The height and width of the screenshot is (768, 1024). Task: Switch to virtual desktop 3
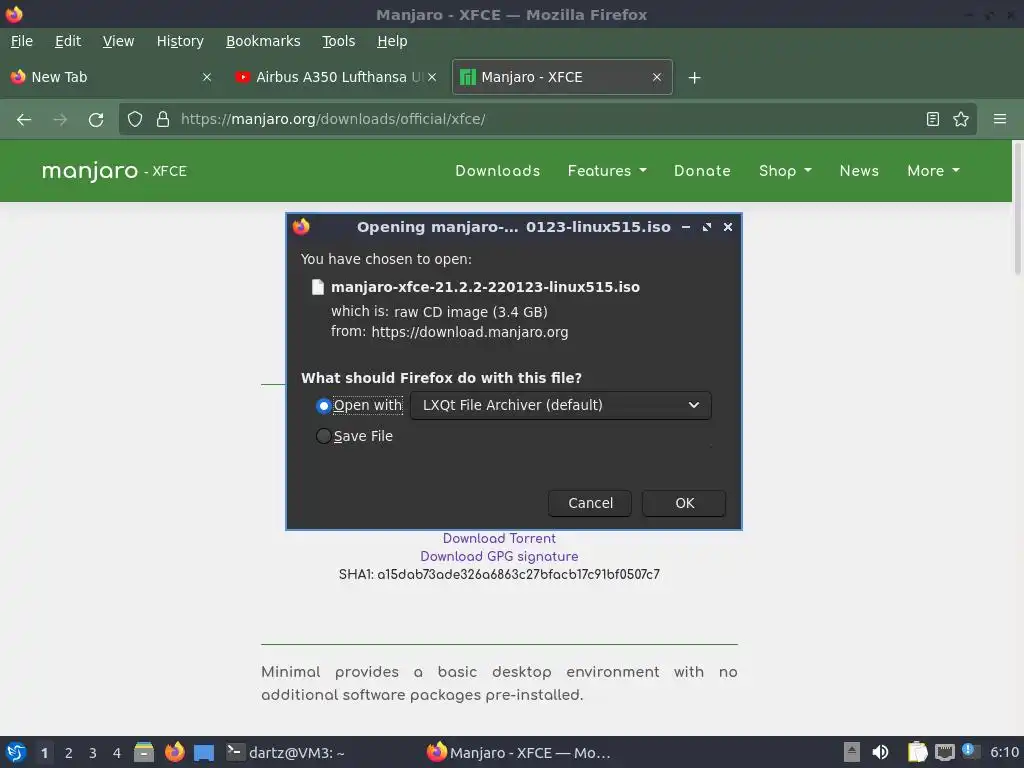(x=93, y=753)
